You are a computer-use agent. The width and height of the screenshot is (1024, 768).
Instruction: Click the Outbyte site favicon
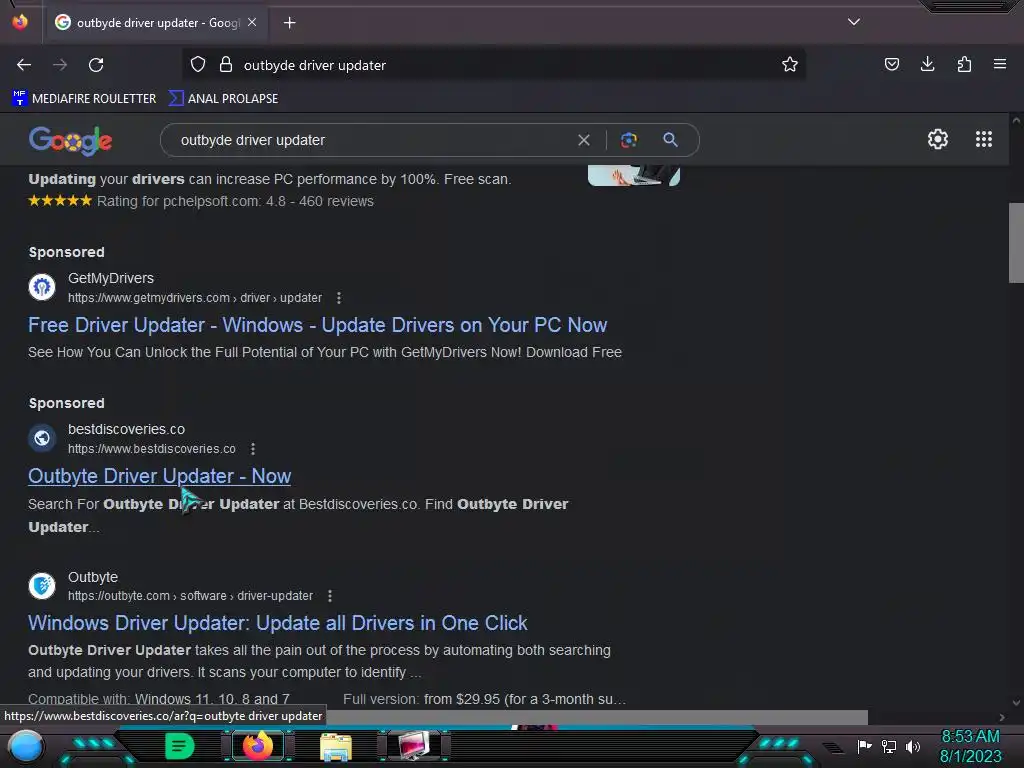(x=42, y=586)
